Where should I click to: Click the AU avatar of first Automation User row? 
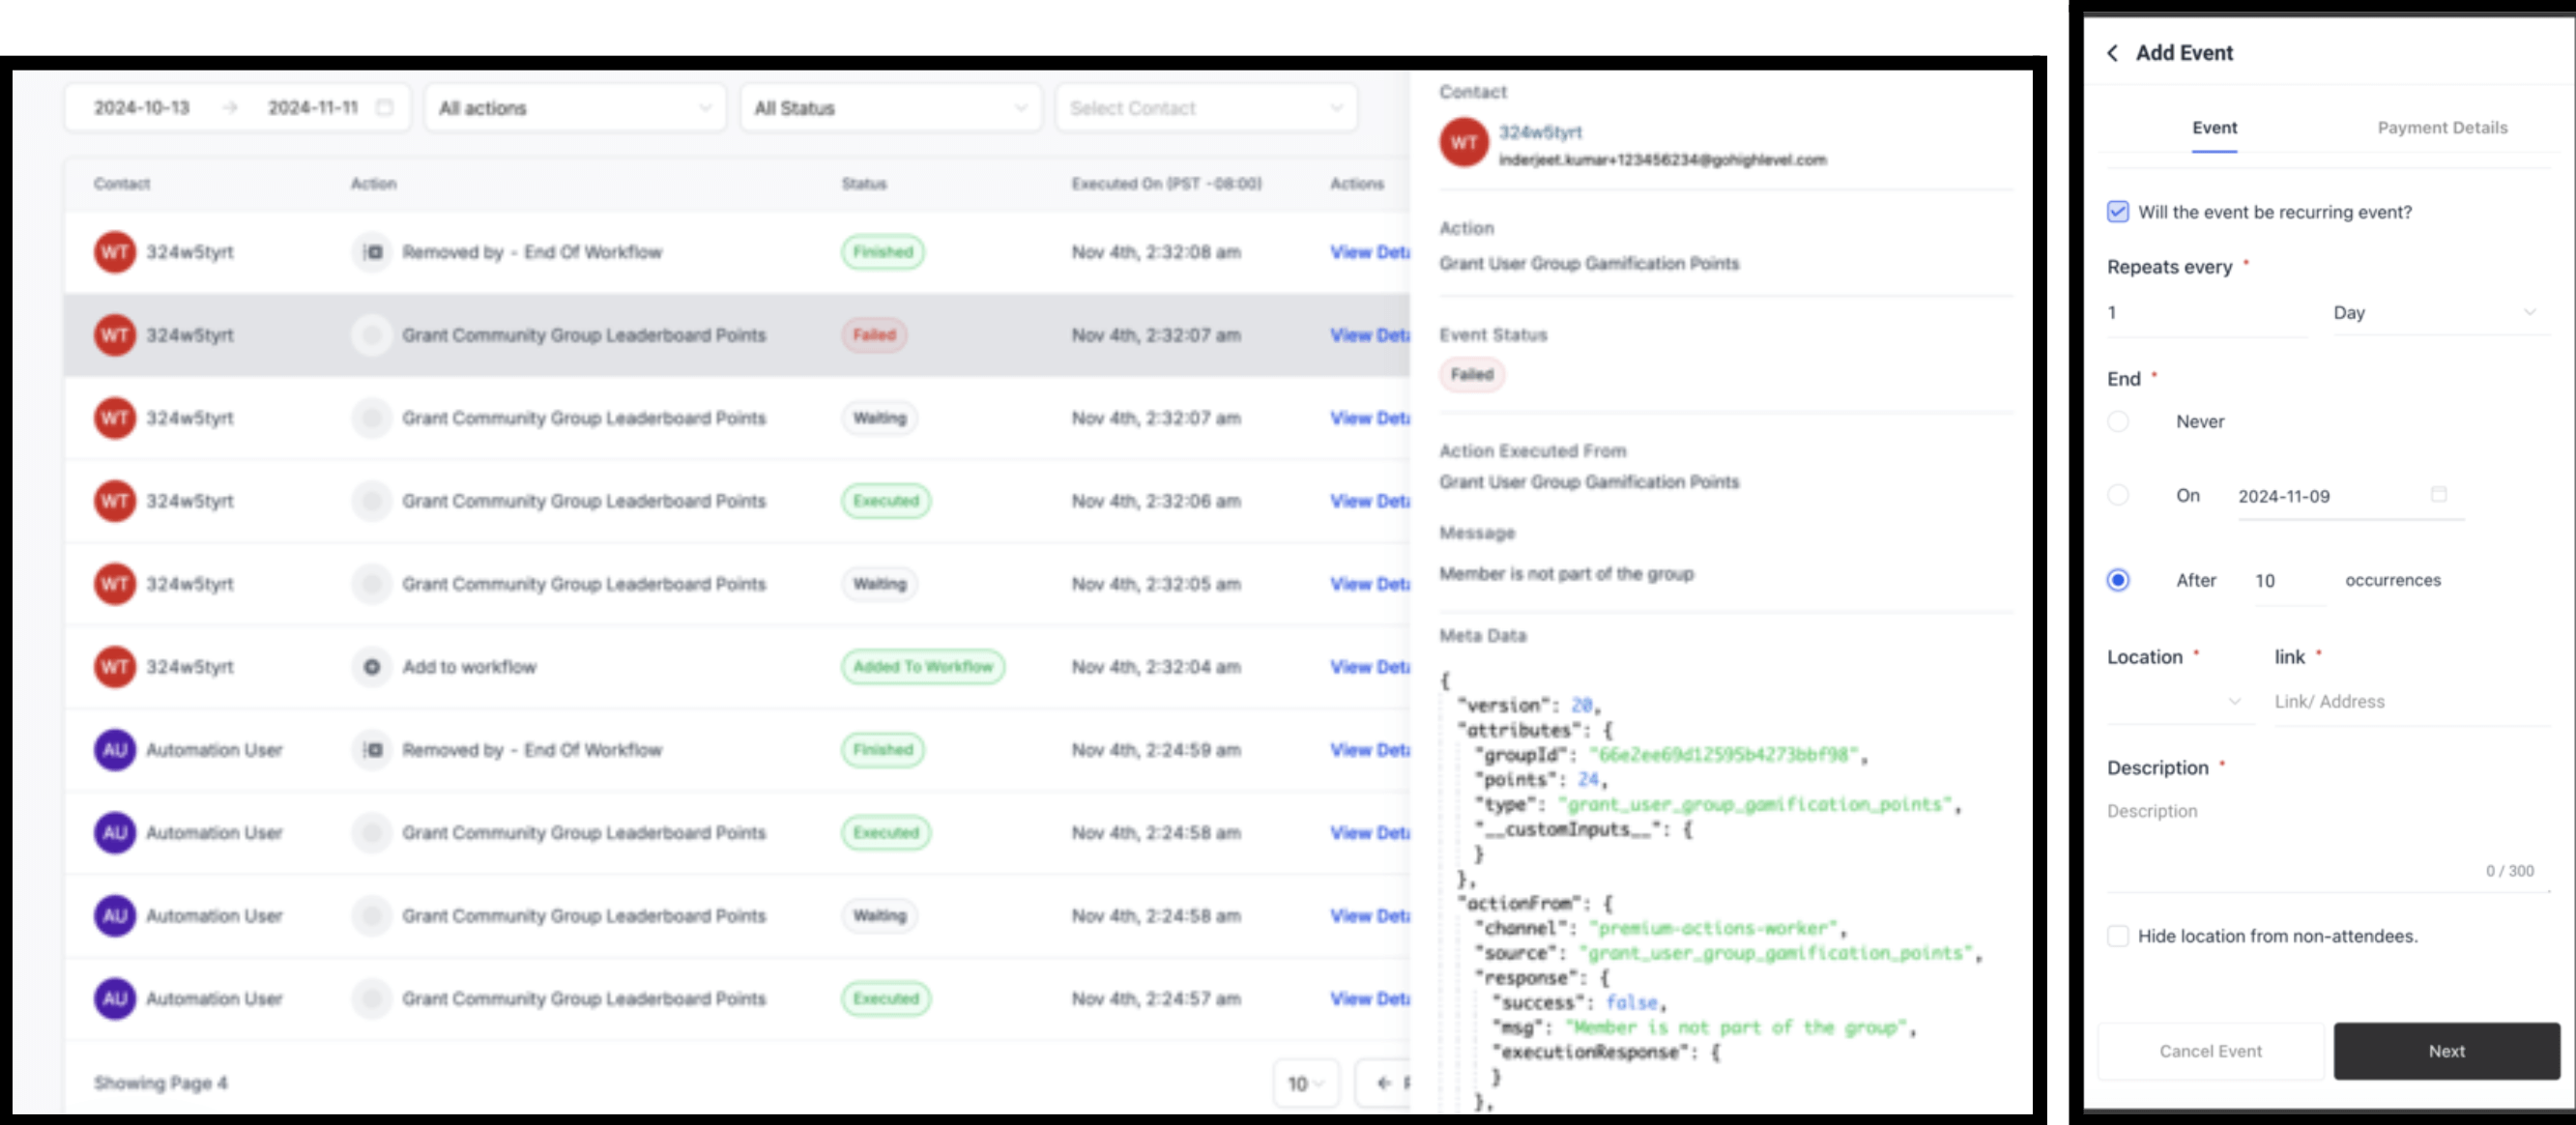(x=115, y=749)
